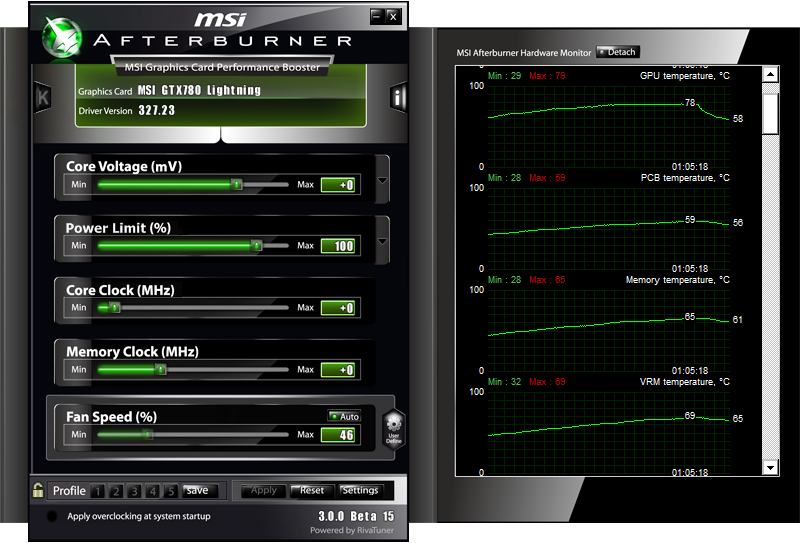The width and height of the screenshot is (800, 543).
Task: Click the MSI GTX780 Lightning card name
Action: click(x=199, y=90)
